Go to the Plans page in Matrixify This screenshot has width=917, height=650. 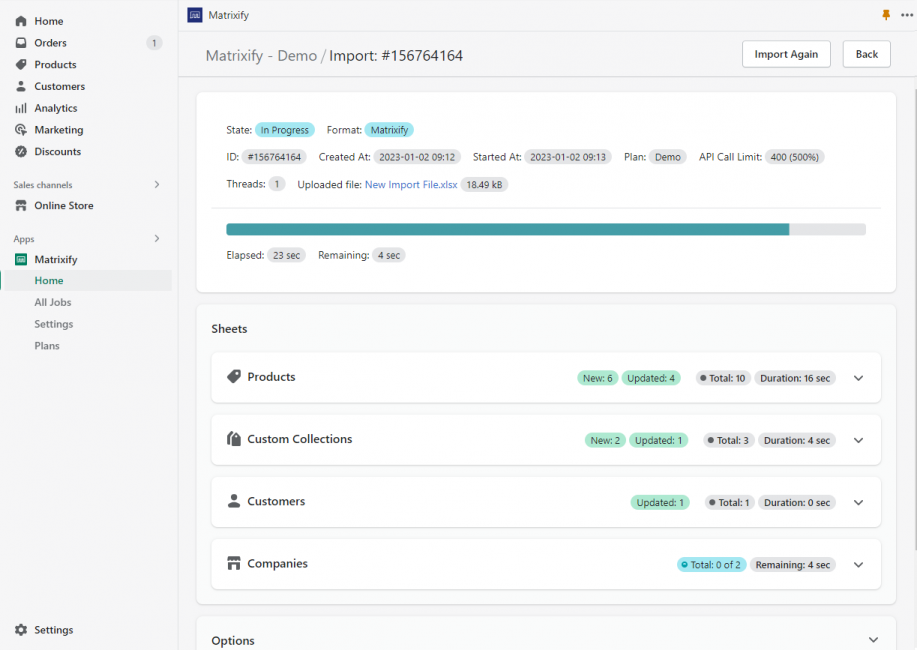click(47, 345)
